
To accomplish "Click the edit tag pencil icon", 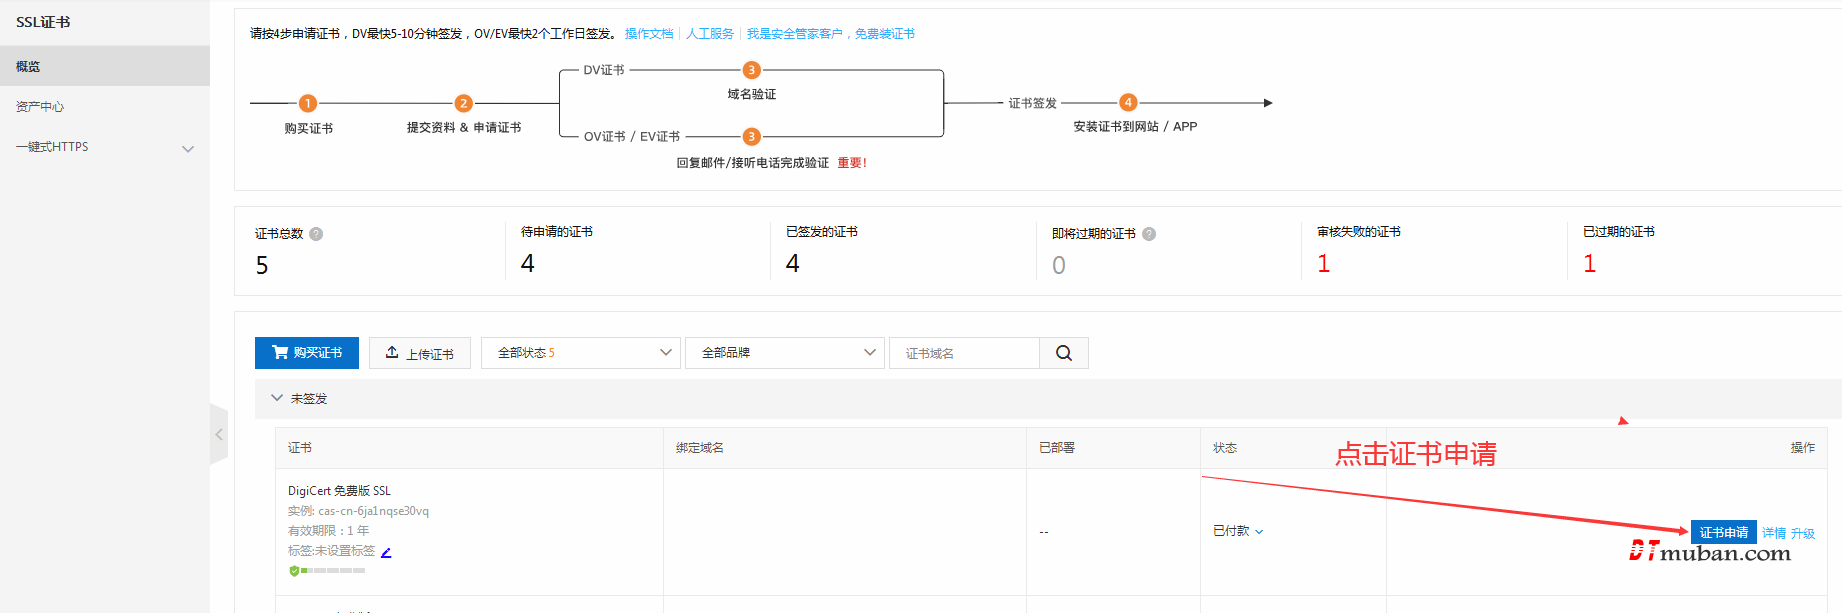I will (386, 552).
